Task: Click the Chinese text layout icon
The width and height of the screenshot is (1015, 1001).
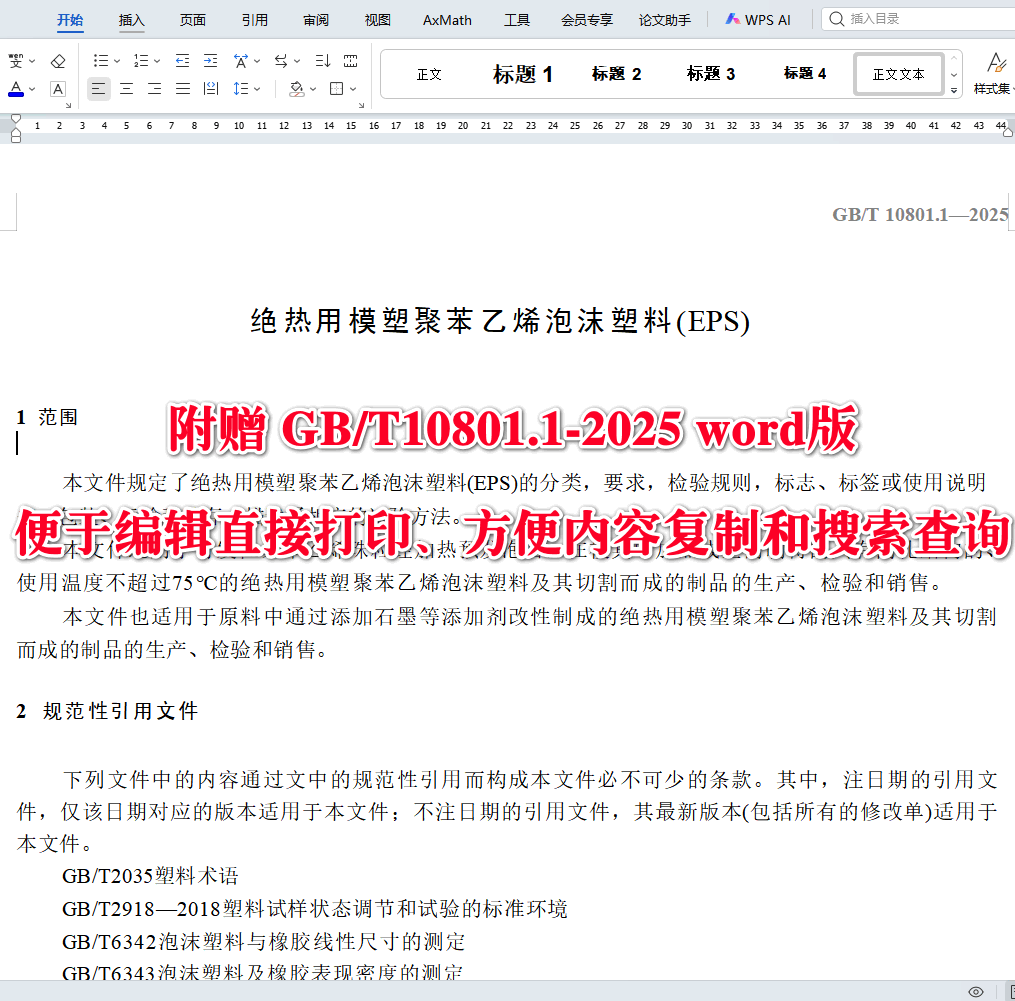Action: pos(241,61)
